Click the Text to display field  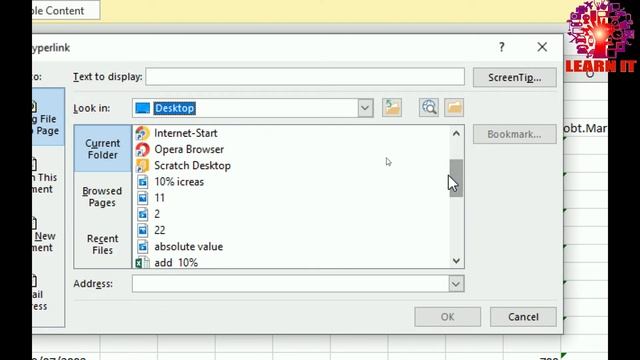[305, 77]
